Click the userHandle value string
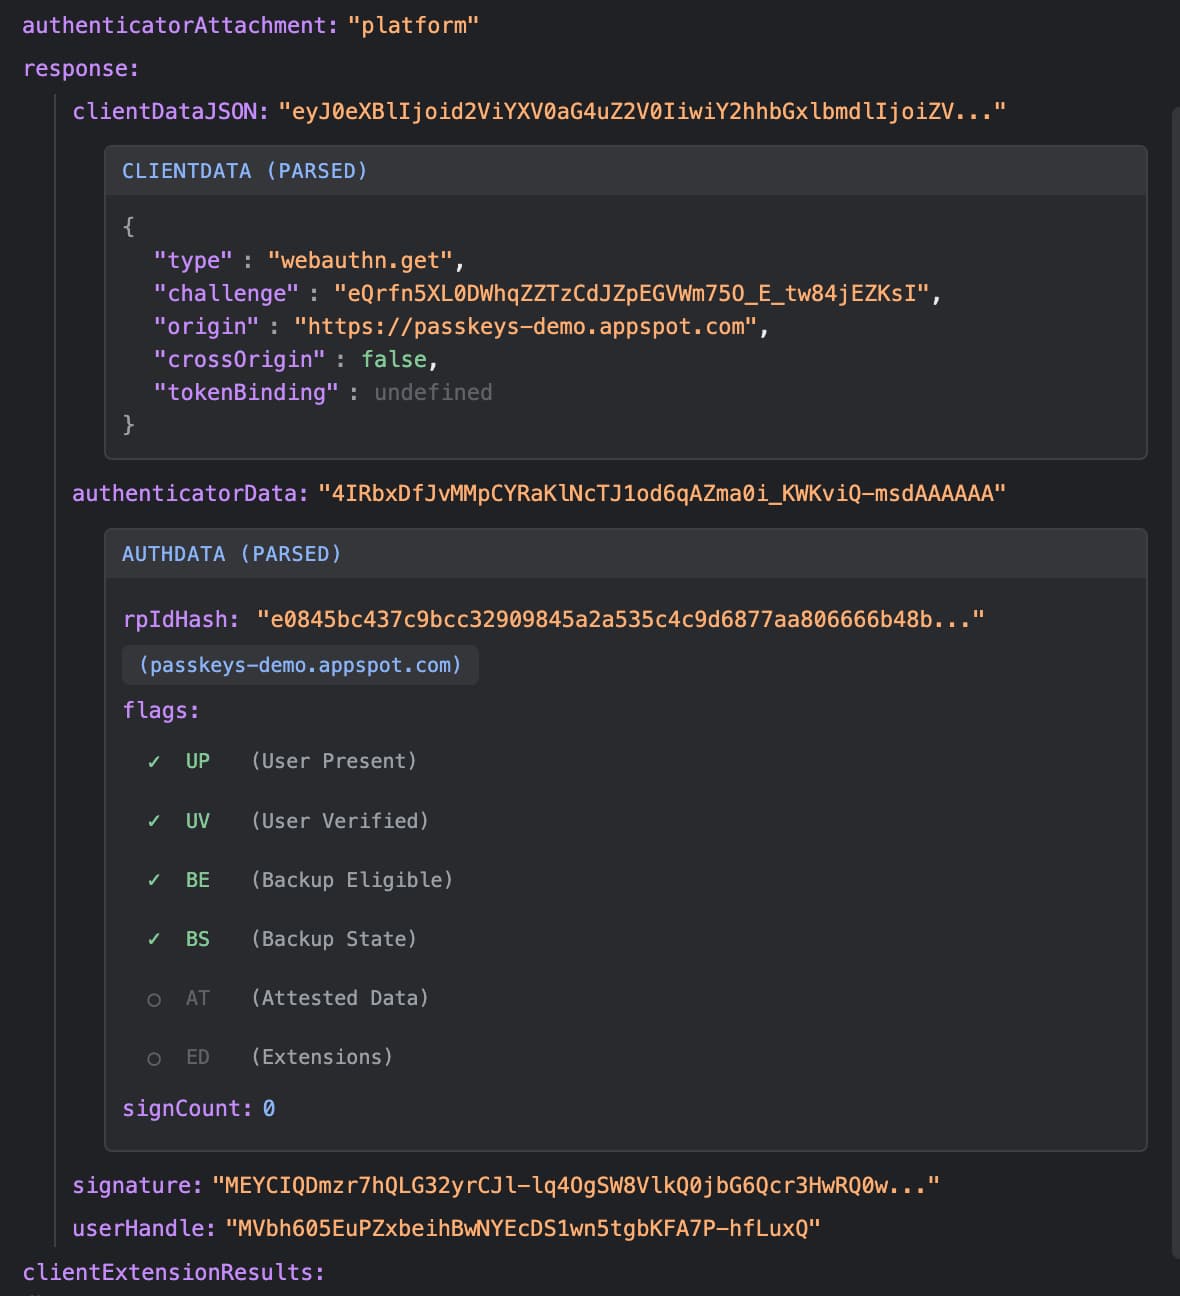 pyautogui.click(x=522, y=1228)
